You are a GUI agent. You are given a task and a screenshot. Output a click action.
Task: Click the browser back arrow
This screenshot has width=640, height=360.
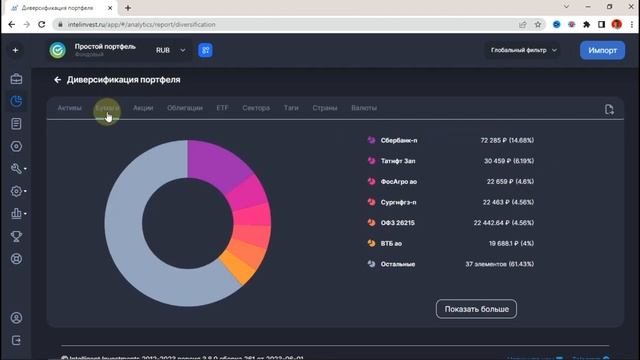tap(11, 24)
